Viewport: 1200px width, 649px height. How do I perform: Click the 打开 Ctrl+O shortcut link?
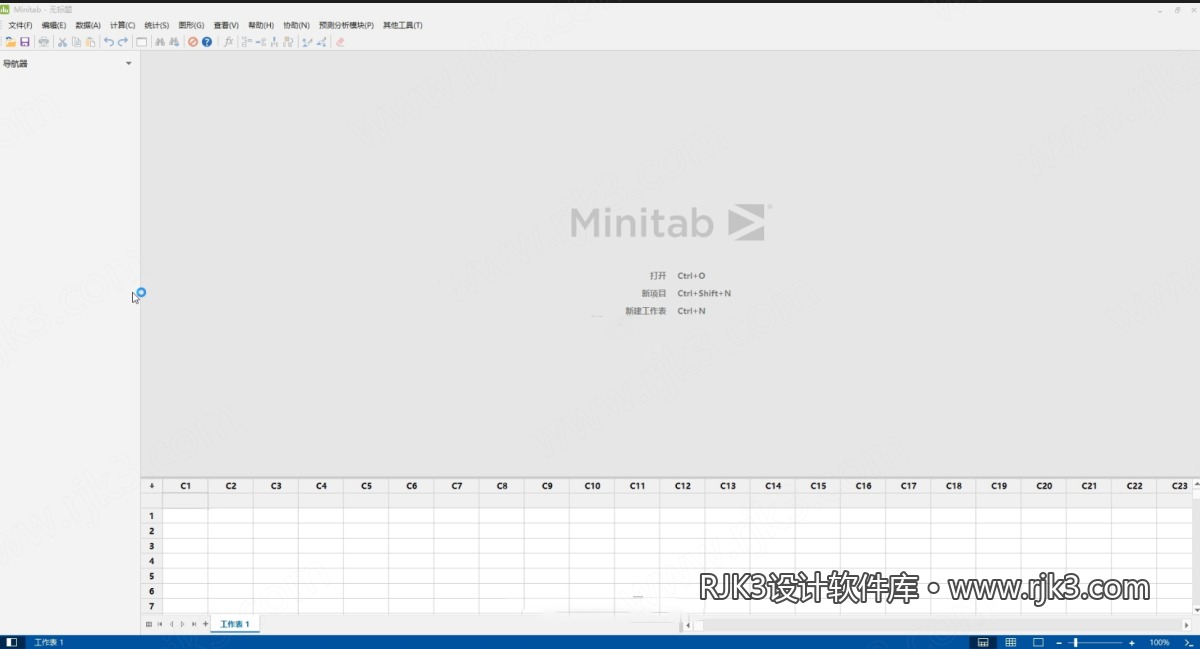tap(677, 275)
